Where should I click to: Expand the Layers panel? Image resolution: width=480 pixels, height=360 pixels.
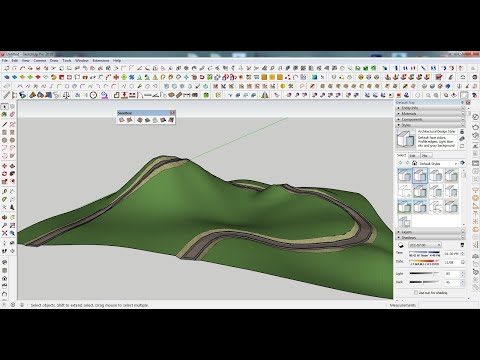pyautogui.click(x=430, y=232)
